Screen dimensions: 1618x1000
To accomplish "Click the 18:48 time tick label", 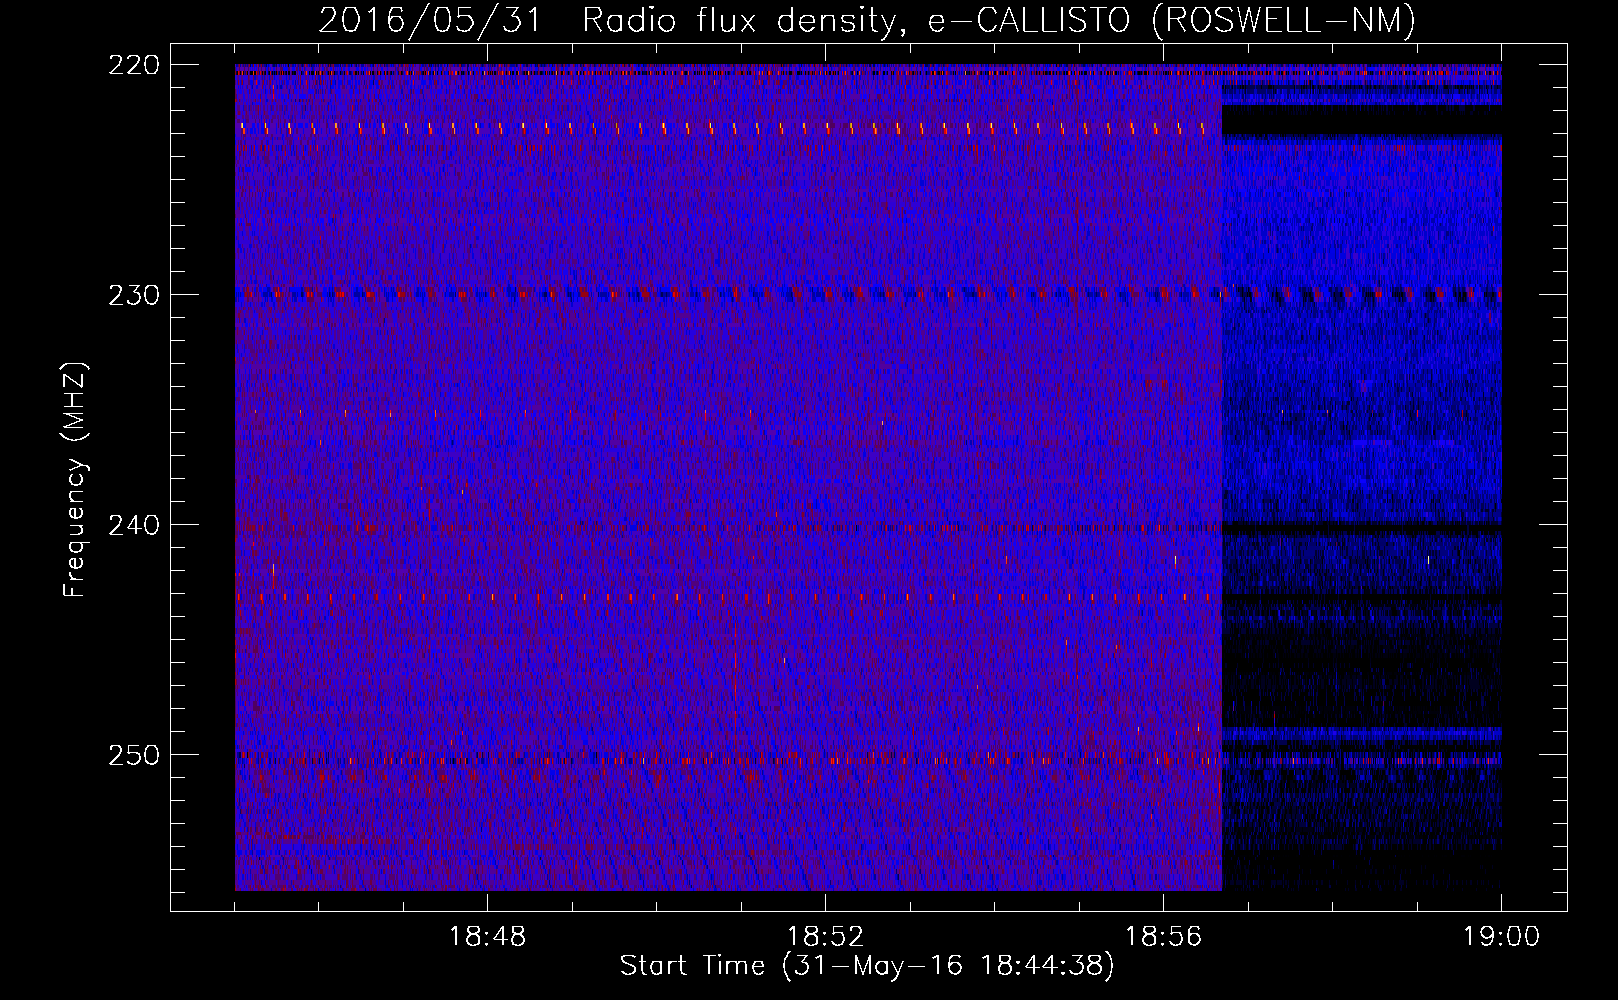I will (x=487, y=937).
